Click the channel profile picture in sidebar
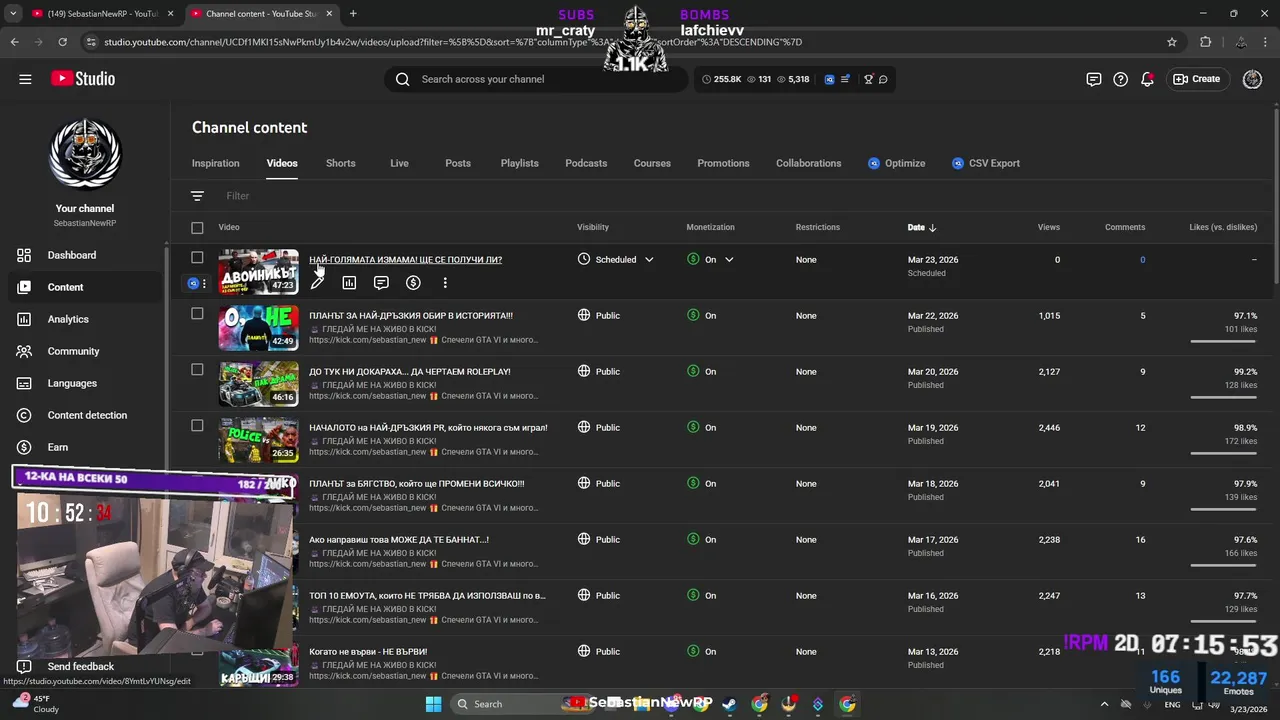 (85, 153)
